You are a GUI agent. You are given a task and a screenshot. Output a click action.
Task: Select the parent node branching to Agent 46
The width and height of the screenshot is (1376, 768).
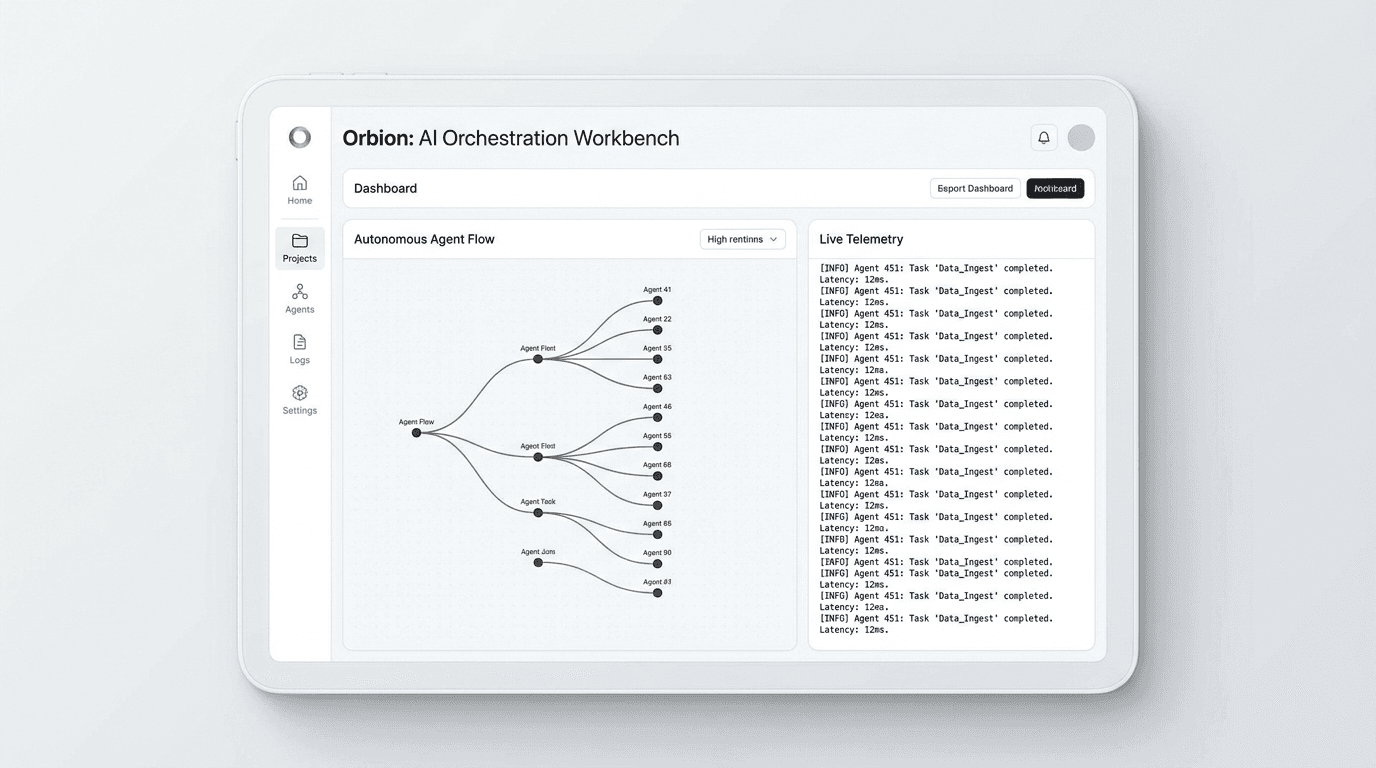(538, 457)
